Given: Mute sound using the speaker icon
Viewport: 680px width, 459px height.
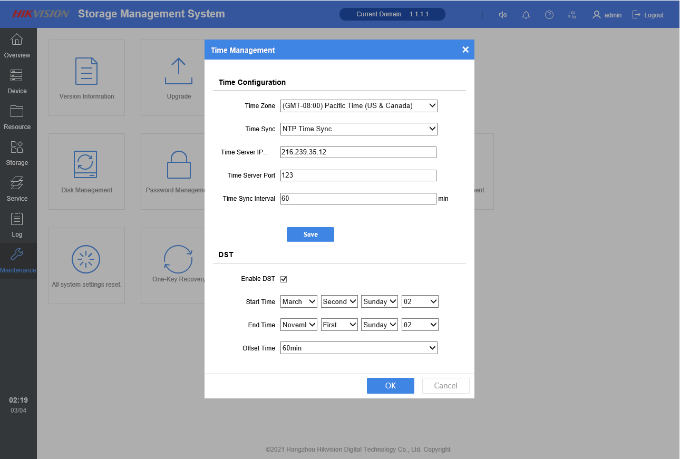Looking at the screenshot, I should pos(502,15).
